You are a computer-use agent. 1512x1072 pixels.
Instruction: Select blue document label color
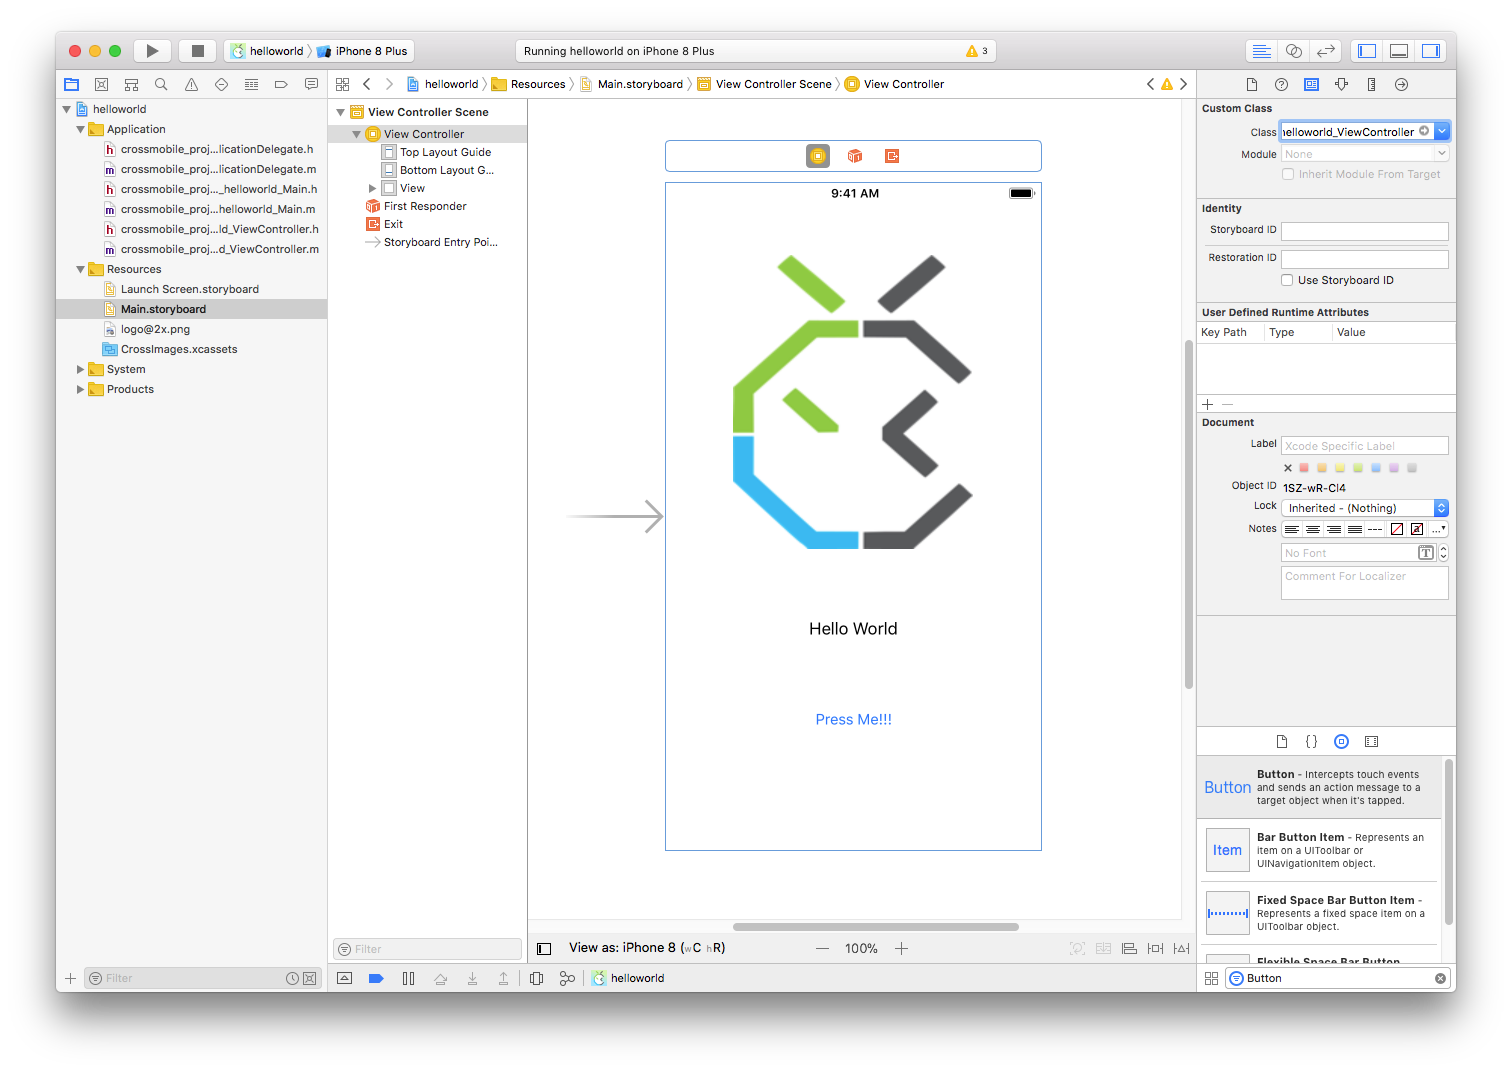click(1376, 467)
